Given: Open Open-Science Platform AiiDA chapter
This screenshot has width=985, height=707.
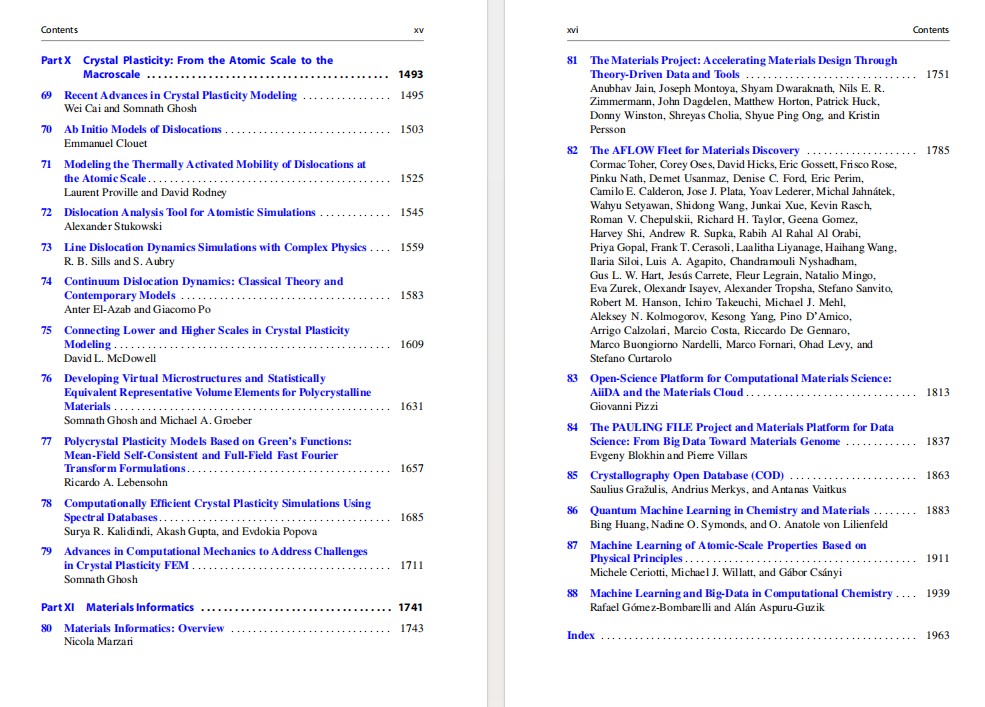Looking at the screenshot, I should pos(741,385).
